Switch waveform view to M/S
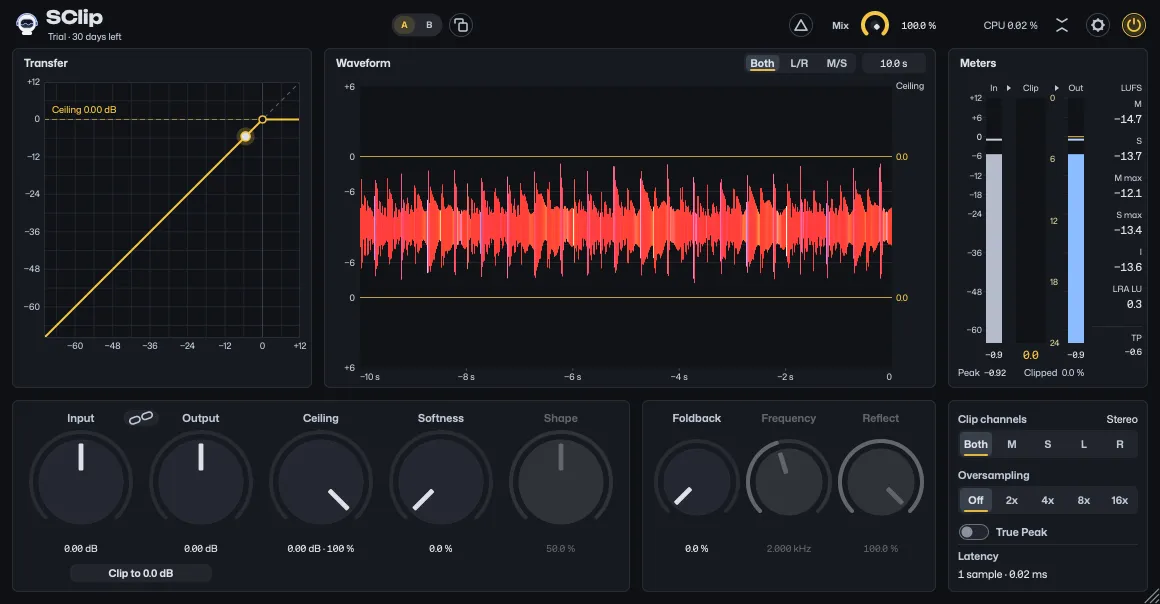The height and width of the screenshot is (604, 1160). click(837, 64)
